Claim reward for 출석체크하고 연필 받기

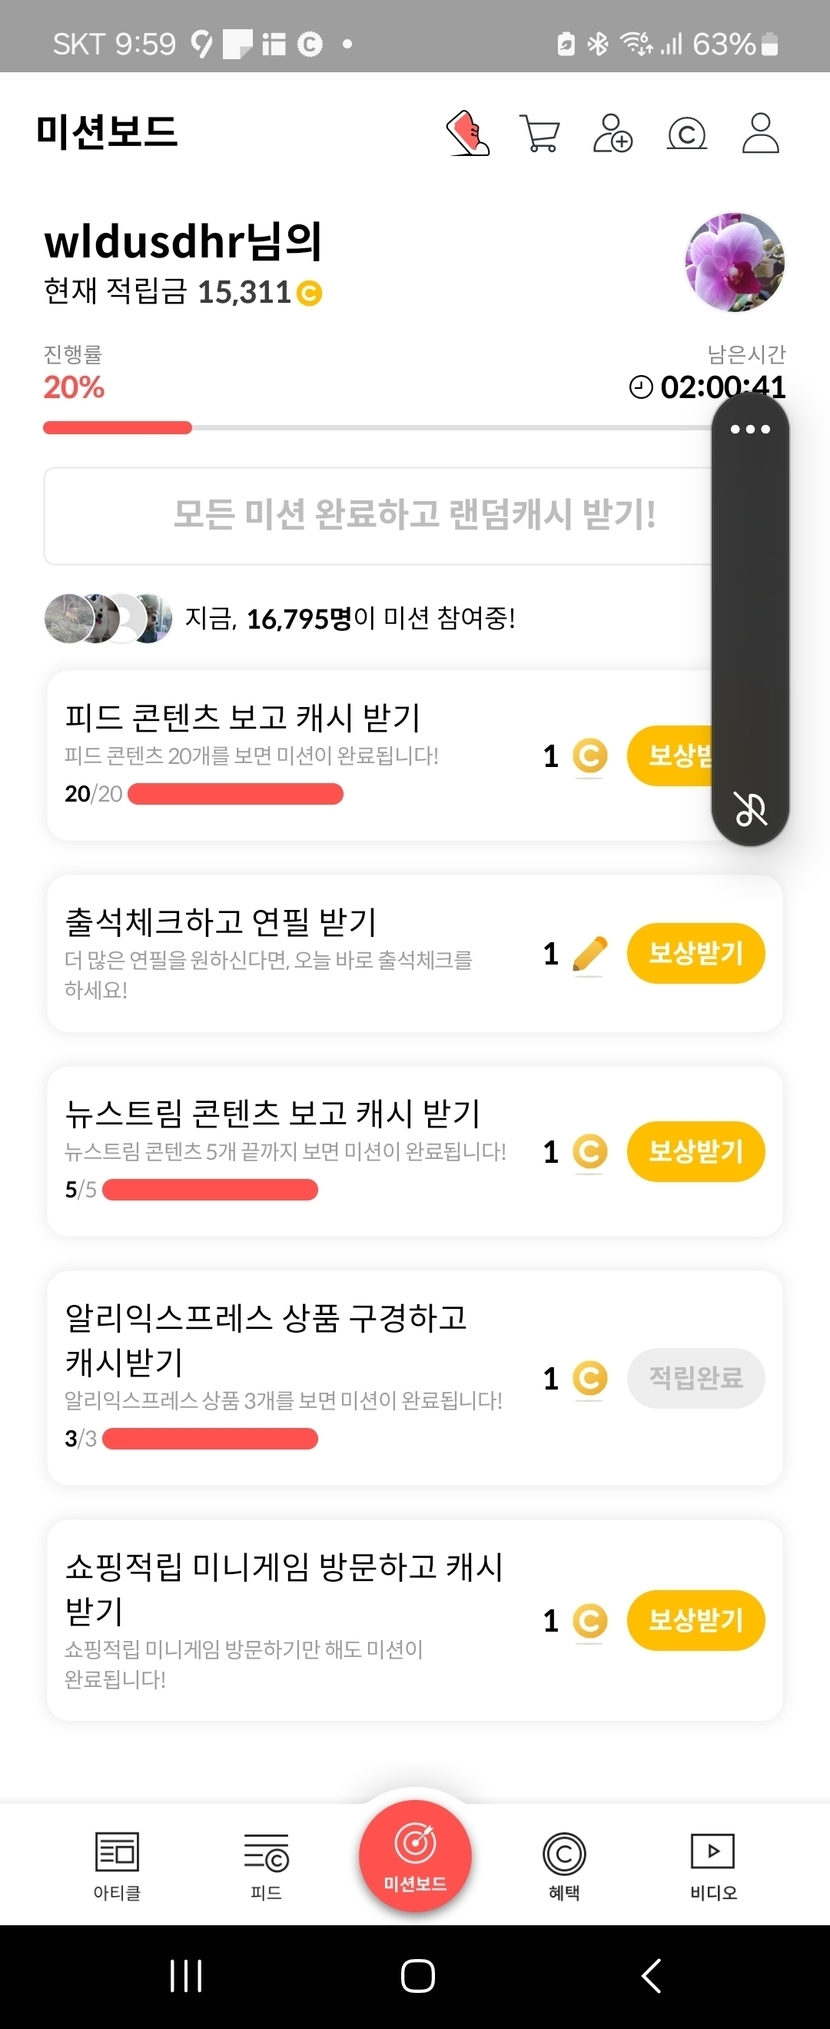696,953
